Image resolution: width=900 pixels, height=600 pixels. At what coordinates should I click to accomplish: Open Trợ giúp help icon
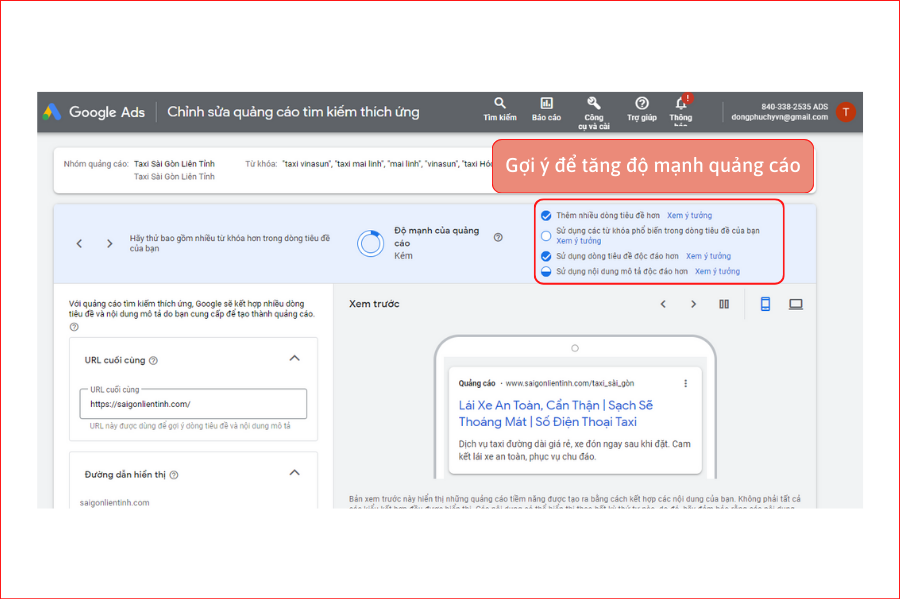(x=641, y=109)
